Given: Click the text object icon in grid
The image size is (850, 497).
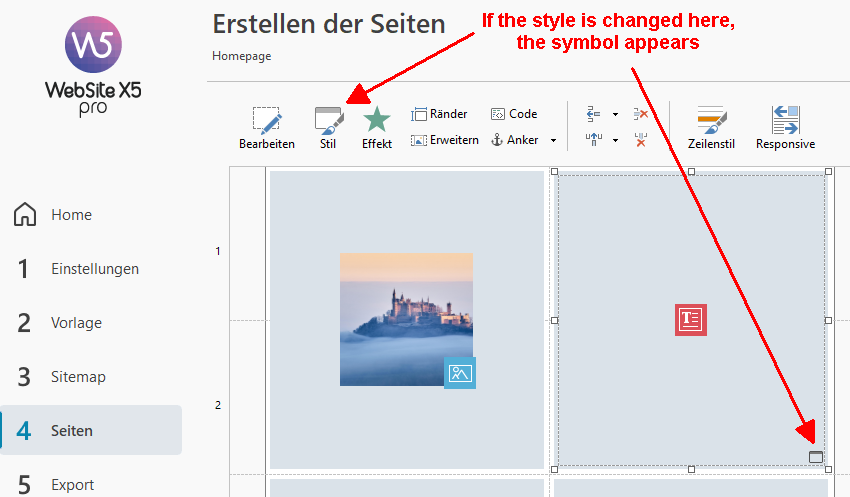Looking at the screenshot, I should 690,319.
